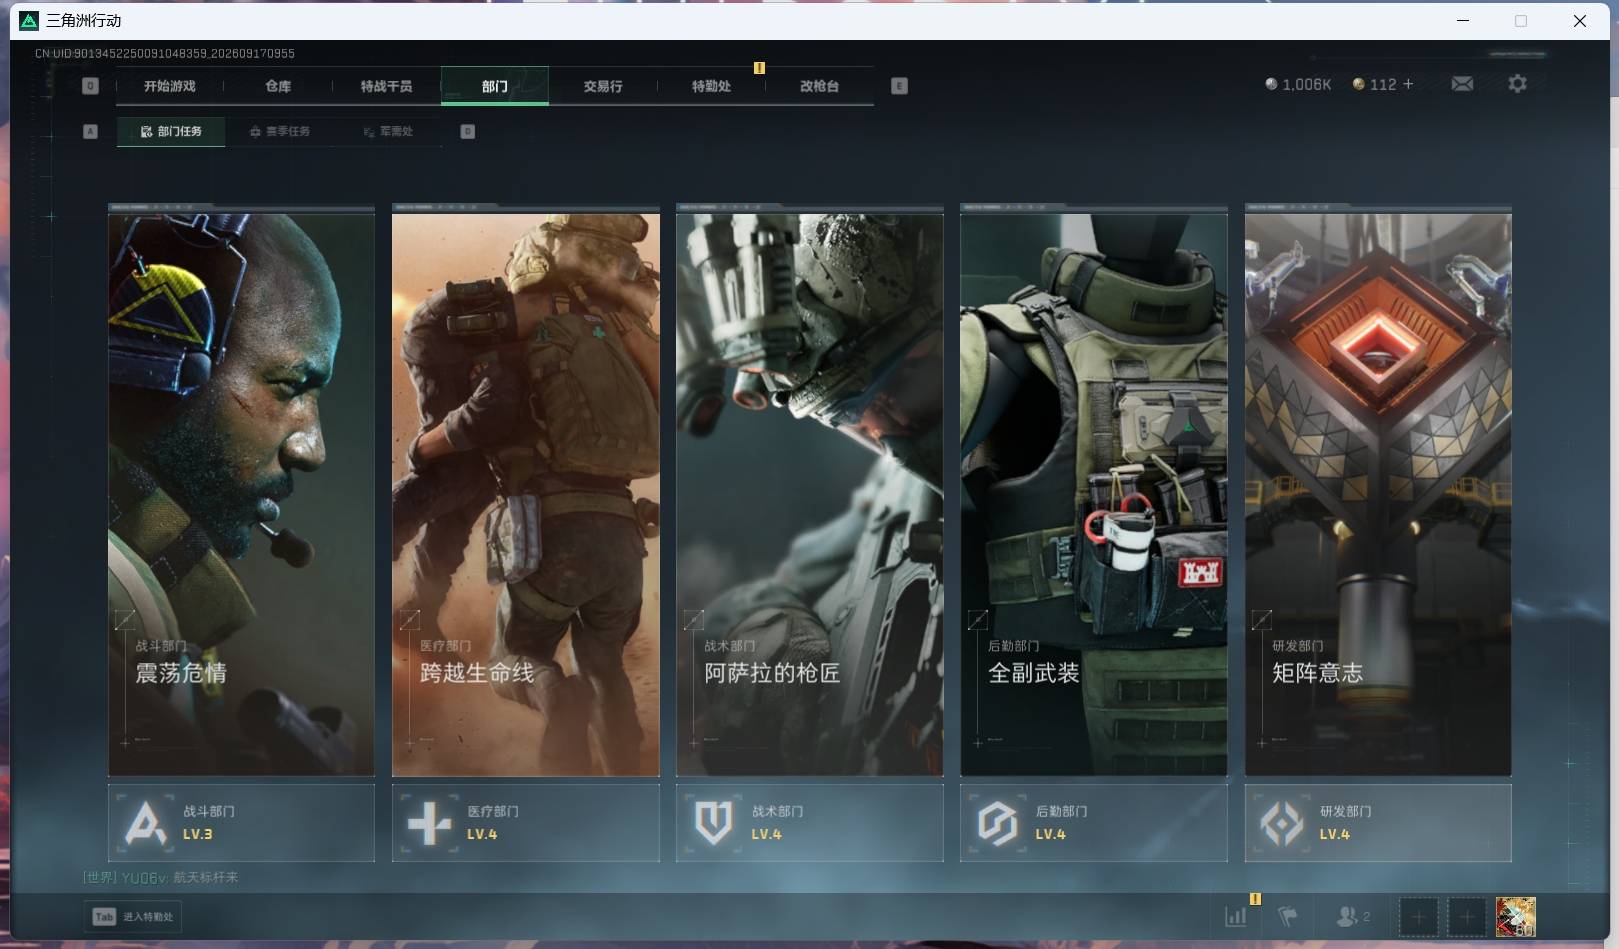Switch to the 特勤处 tab
Image resolution: width=1619 pixels, height=949 pixels.
coord(711,86)
